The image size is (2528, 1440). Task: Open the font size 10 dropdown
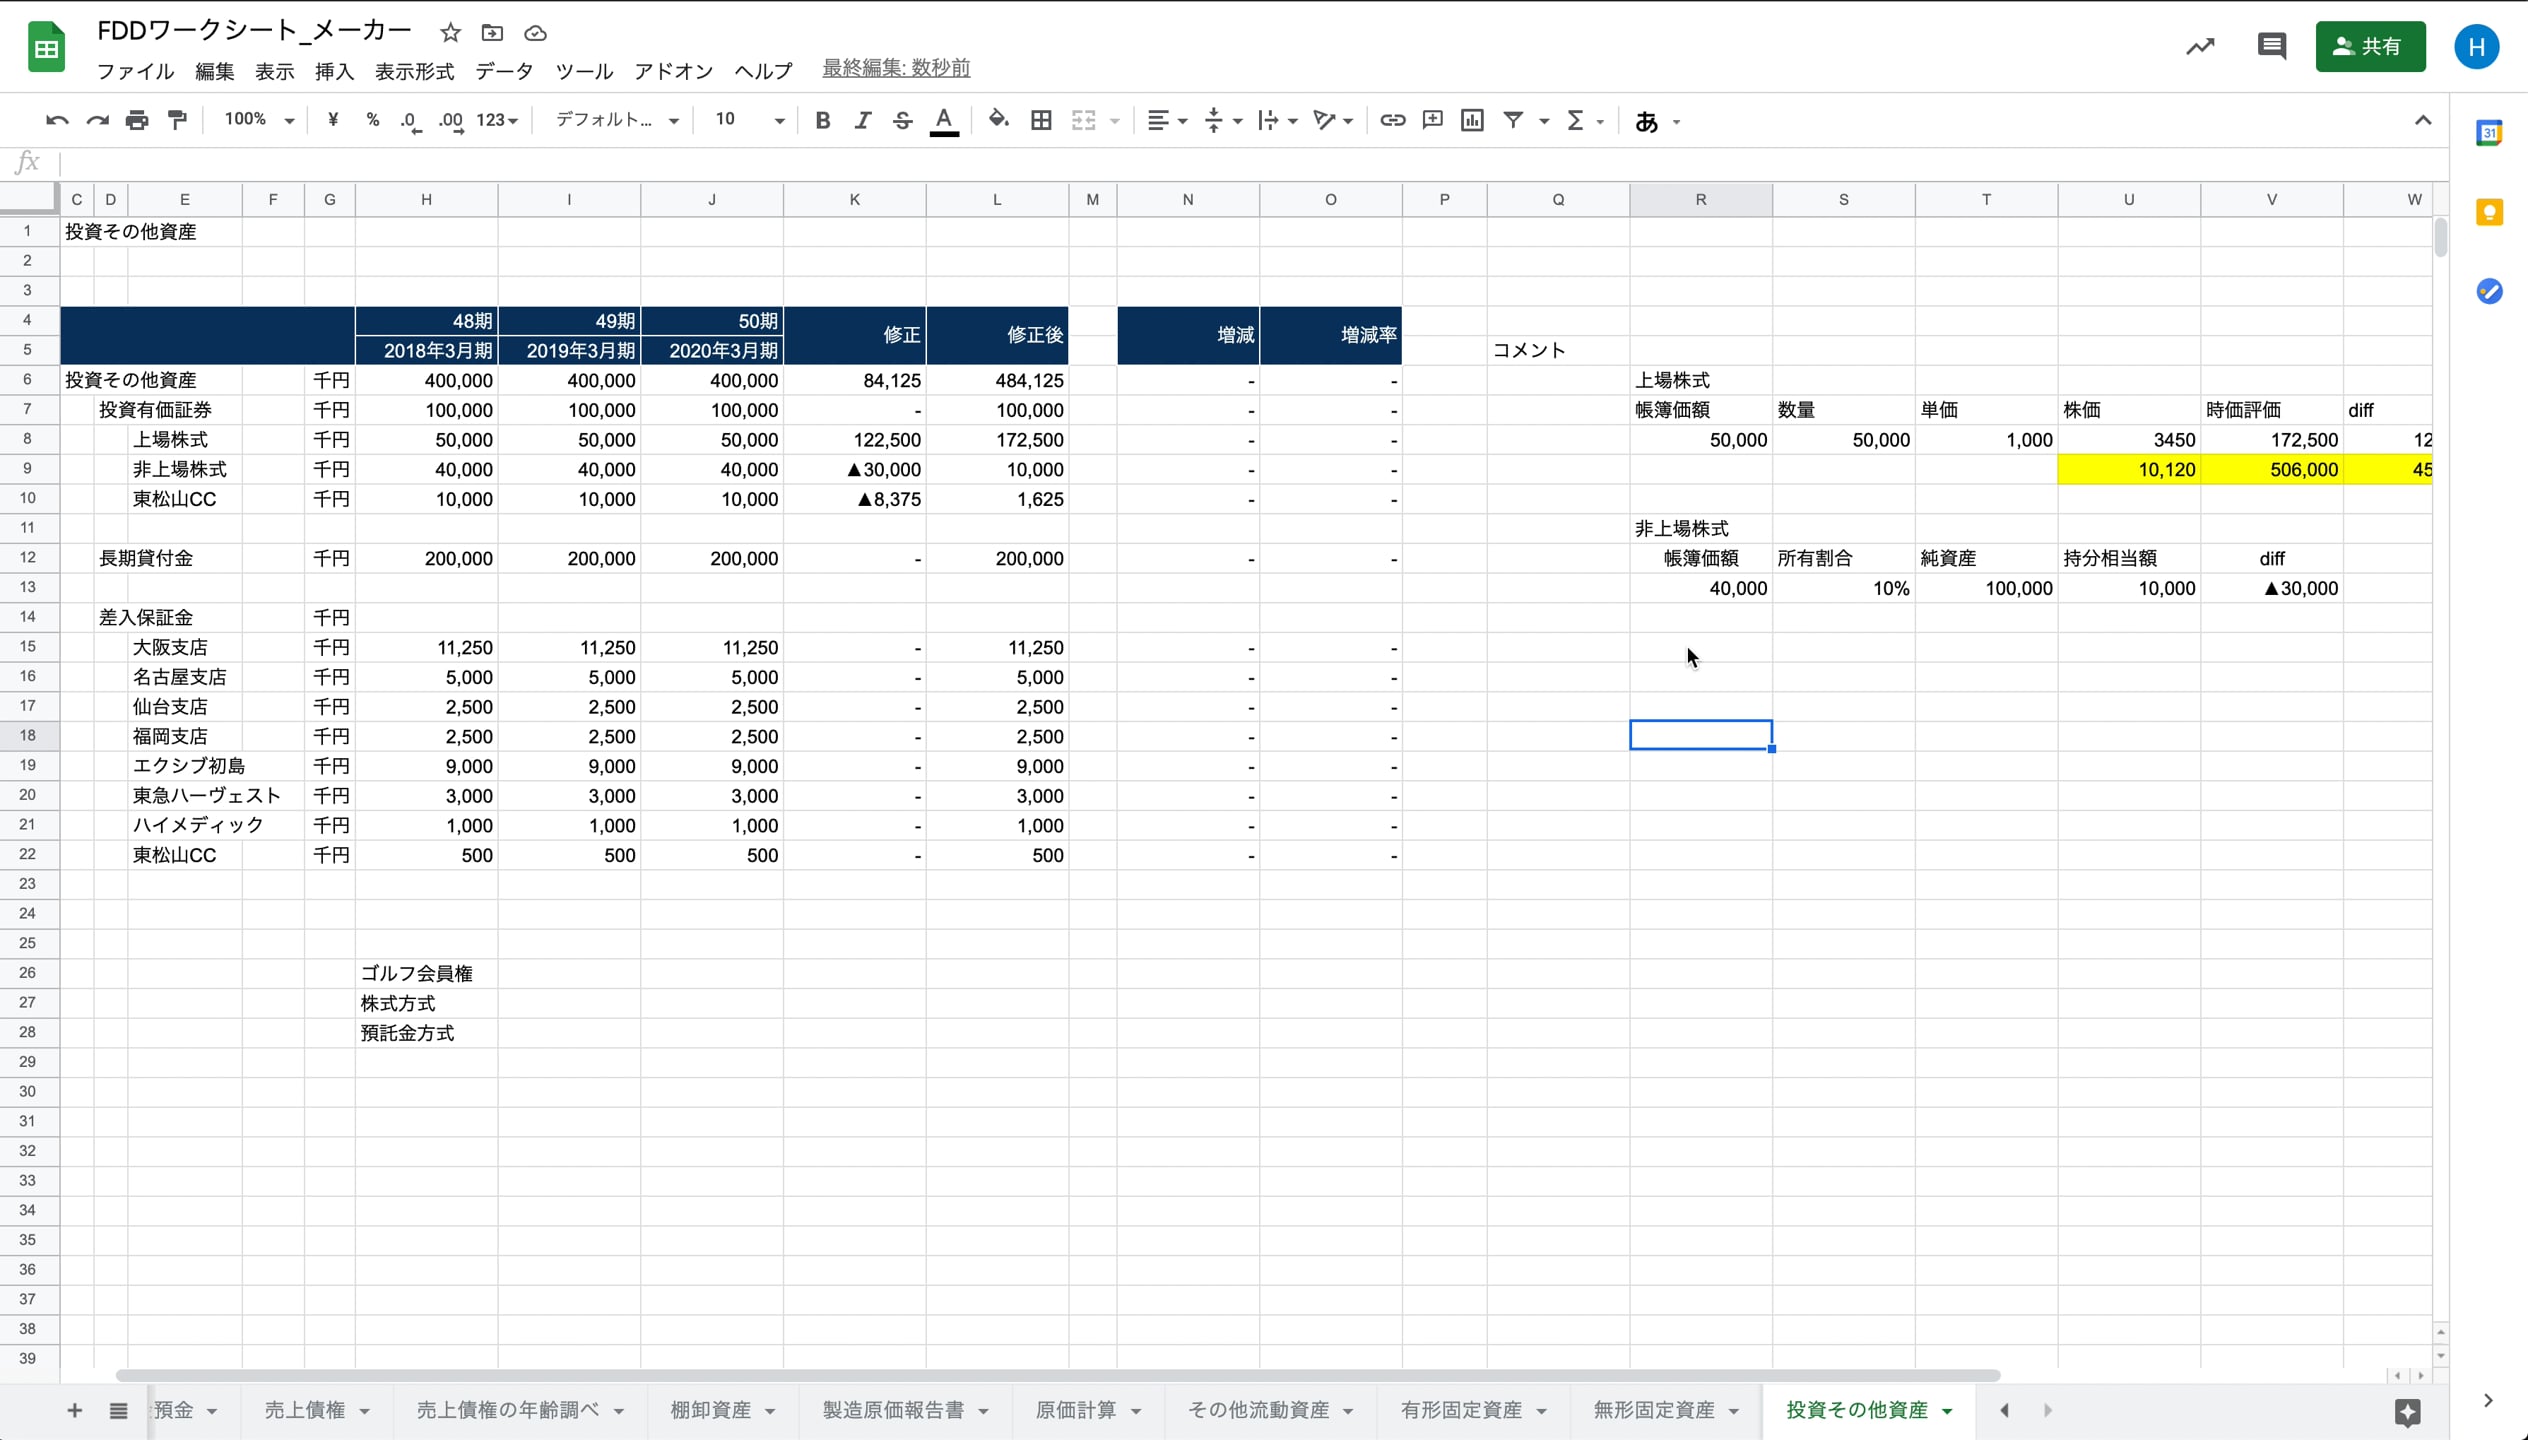click(x=748, y=120)
